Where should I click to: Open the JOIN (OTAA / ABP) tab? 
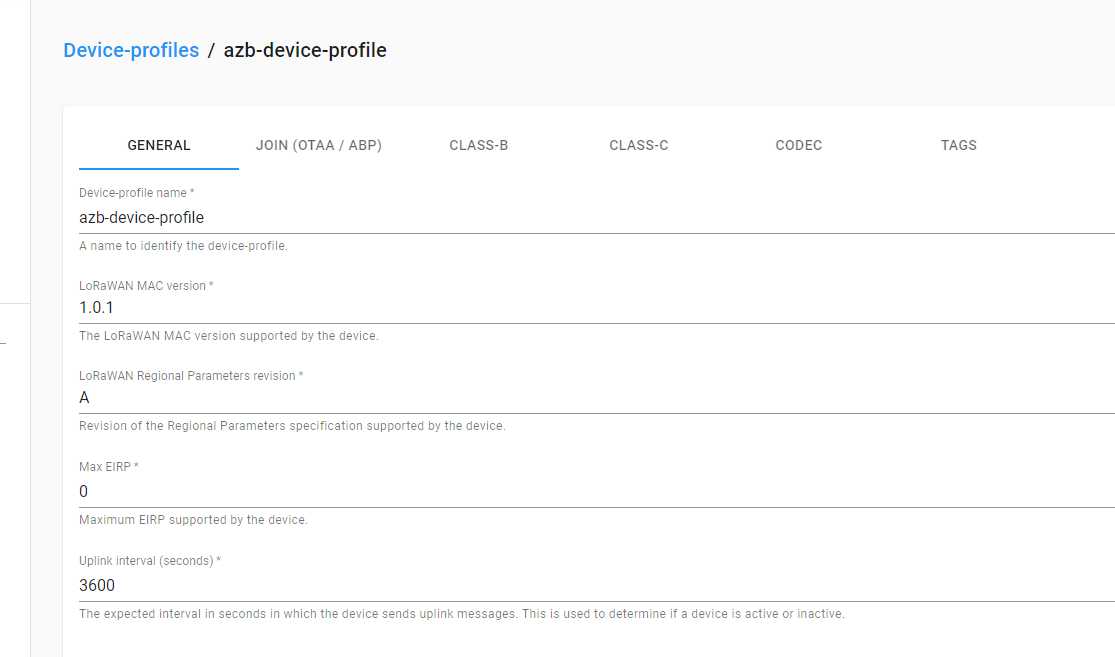pos(319,145)
